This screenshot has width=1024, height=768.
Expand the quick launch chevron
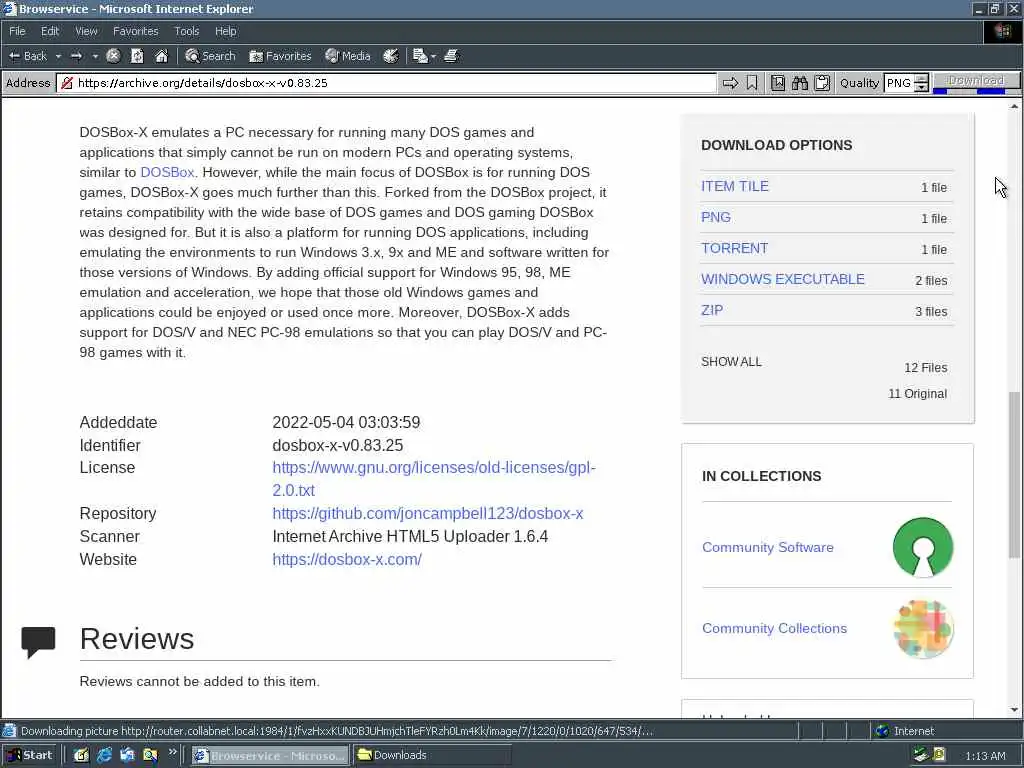[172, 753]
